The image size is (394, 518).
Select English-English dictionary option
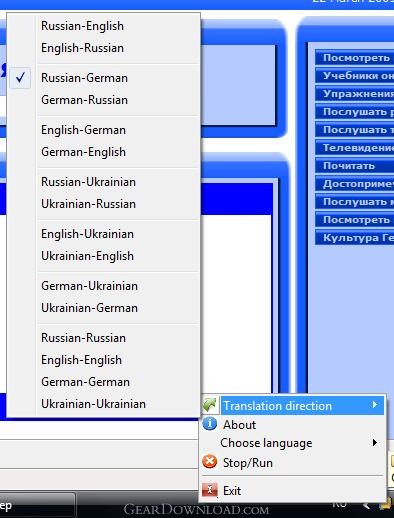[x=103, y=360]
